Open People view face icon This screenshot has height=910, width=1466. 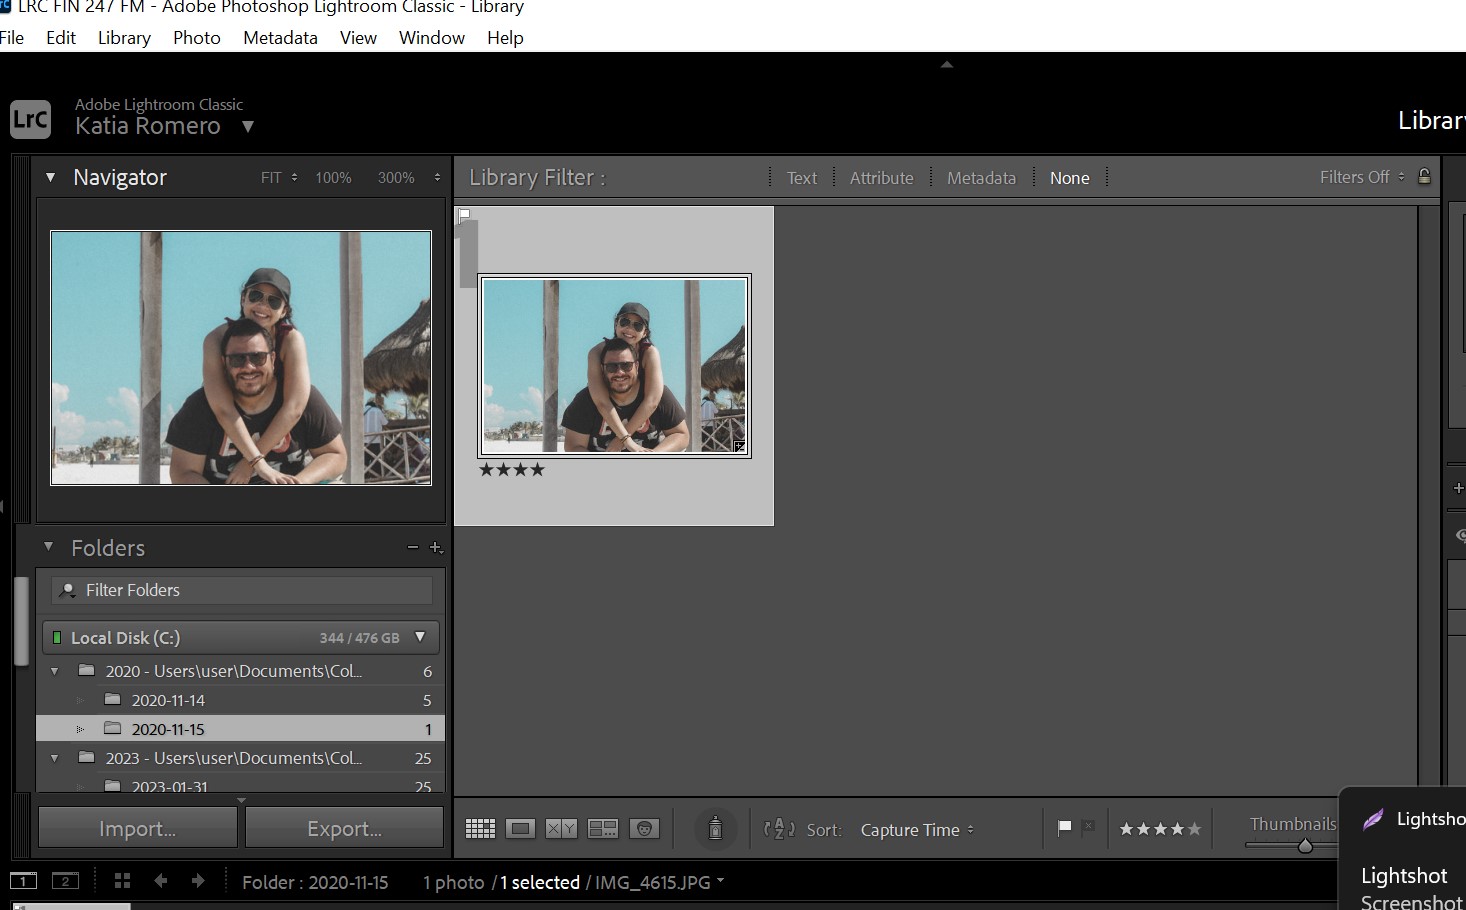tap(644, 829)
